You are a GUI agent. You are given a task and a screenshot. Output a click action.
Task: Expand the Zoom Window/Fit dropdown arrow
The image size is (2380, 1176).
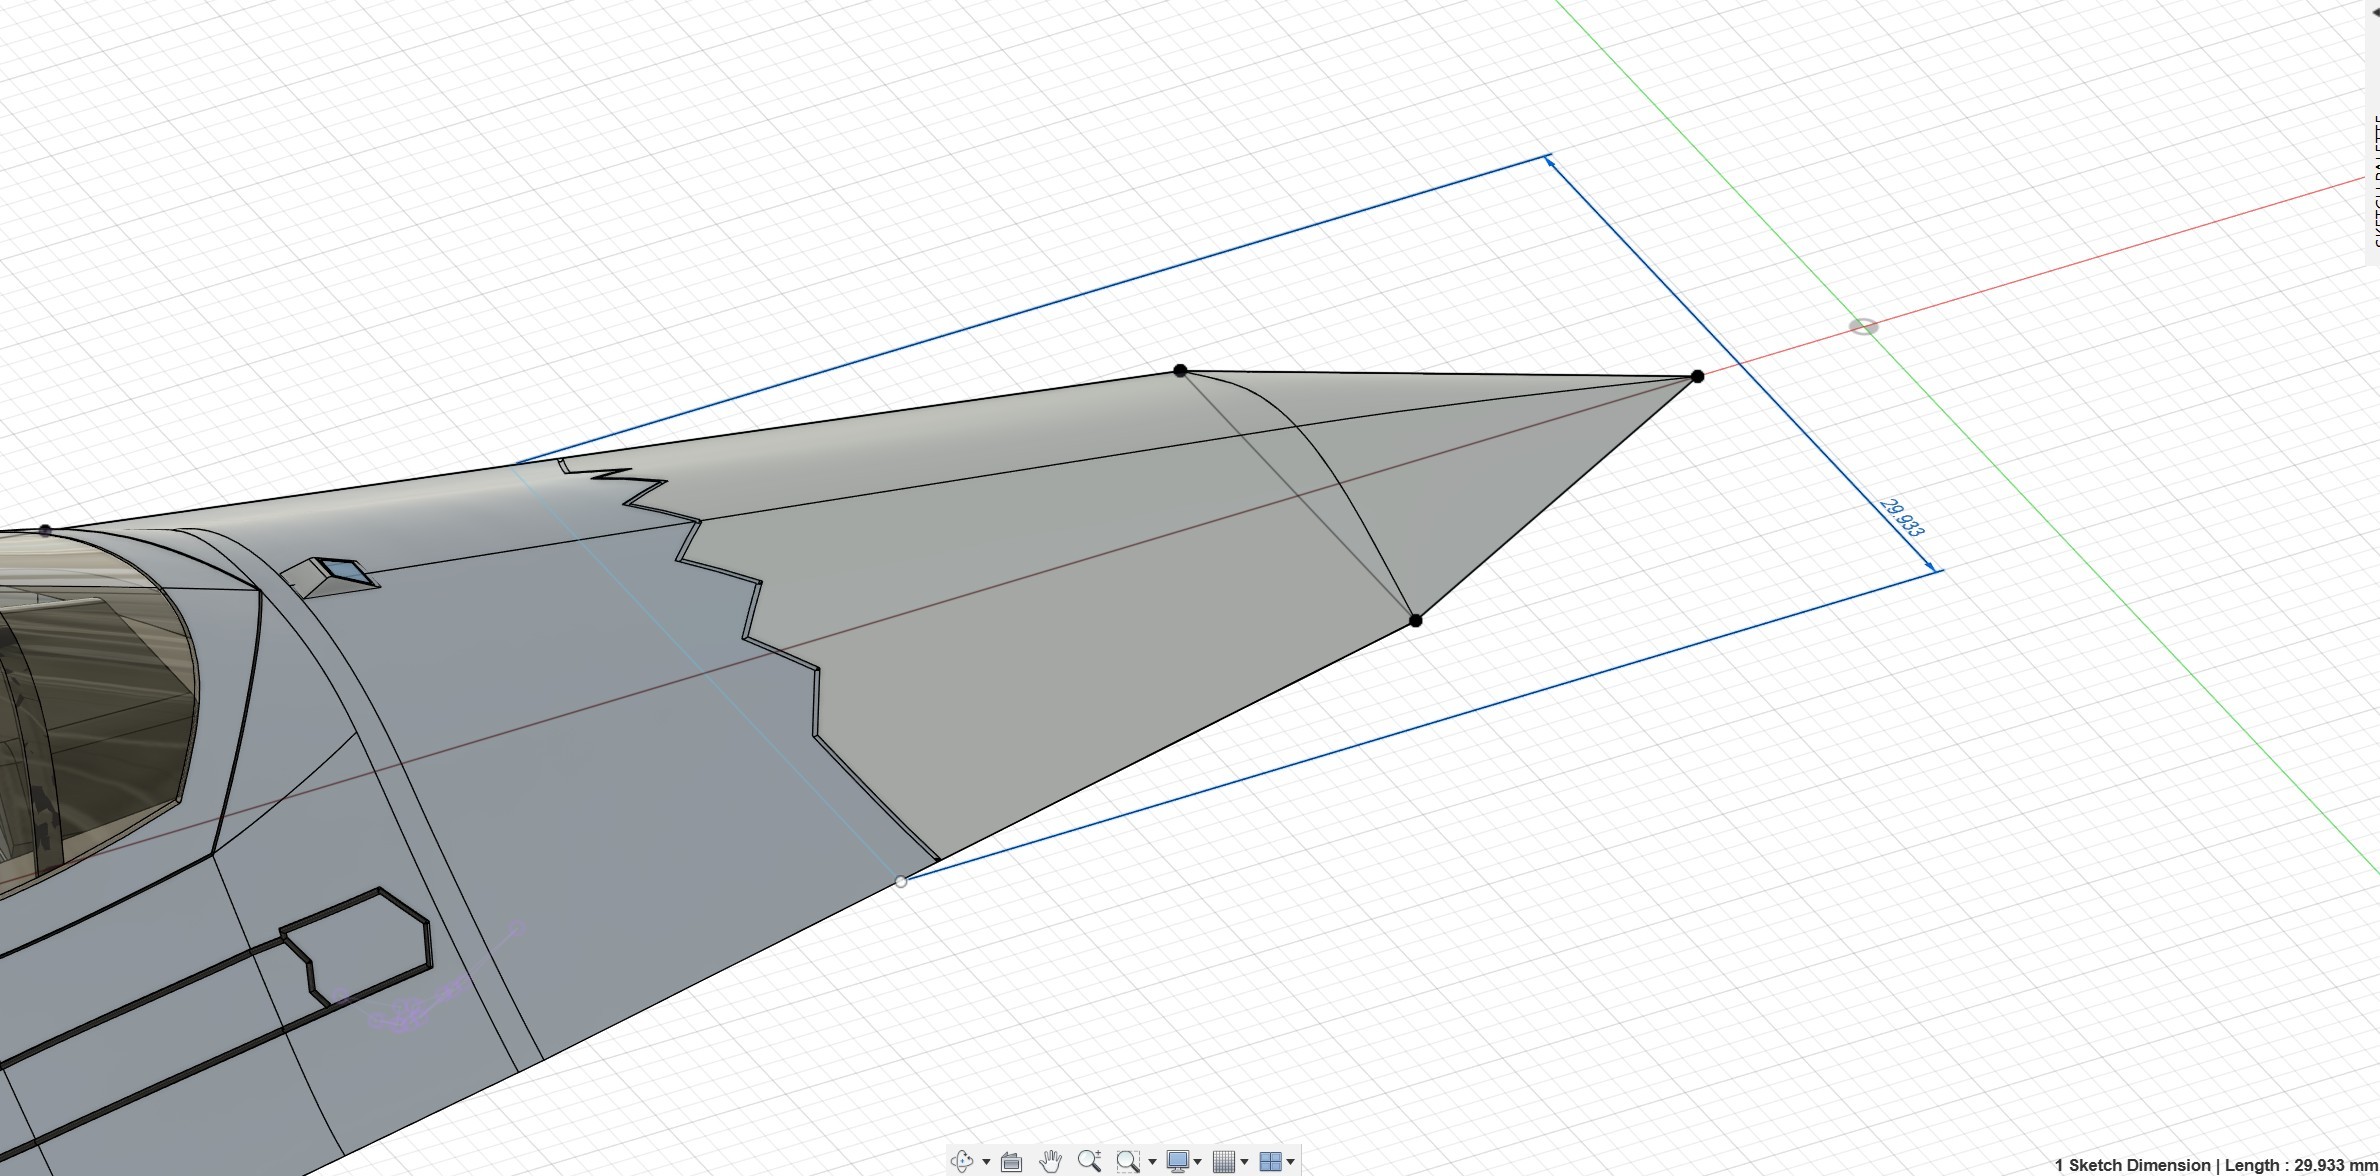[x=1152, y=1162]
